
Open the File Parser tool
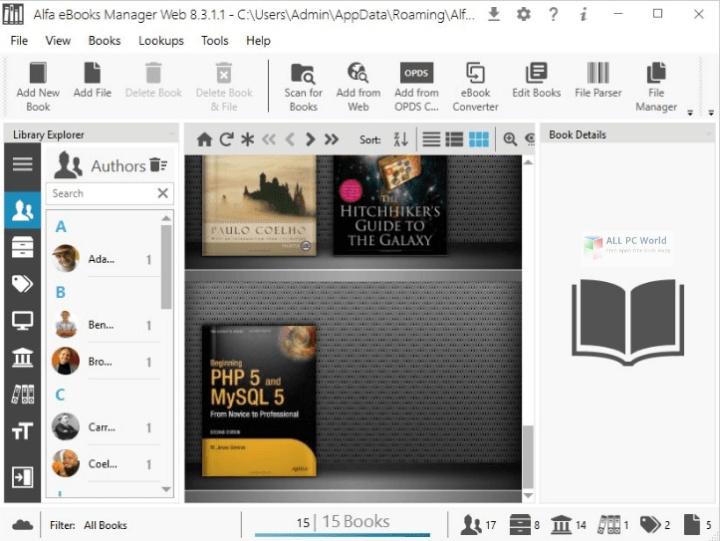[598, 80]
